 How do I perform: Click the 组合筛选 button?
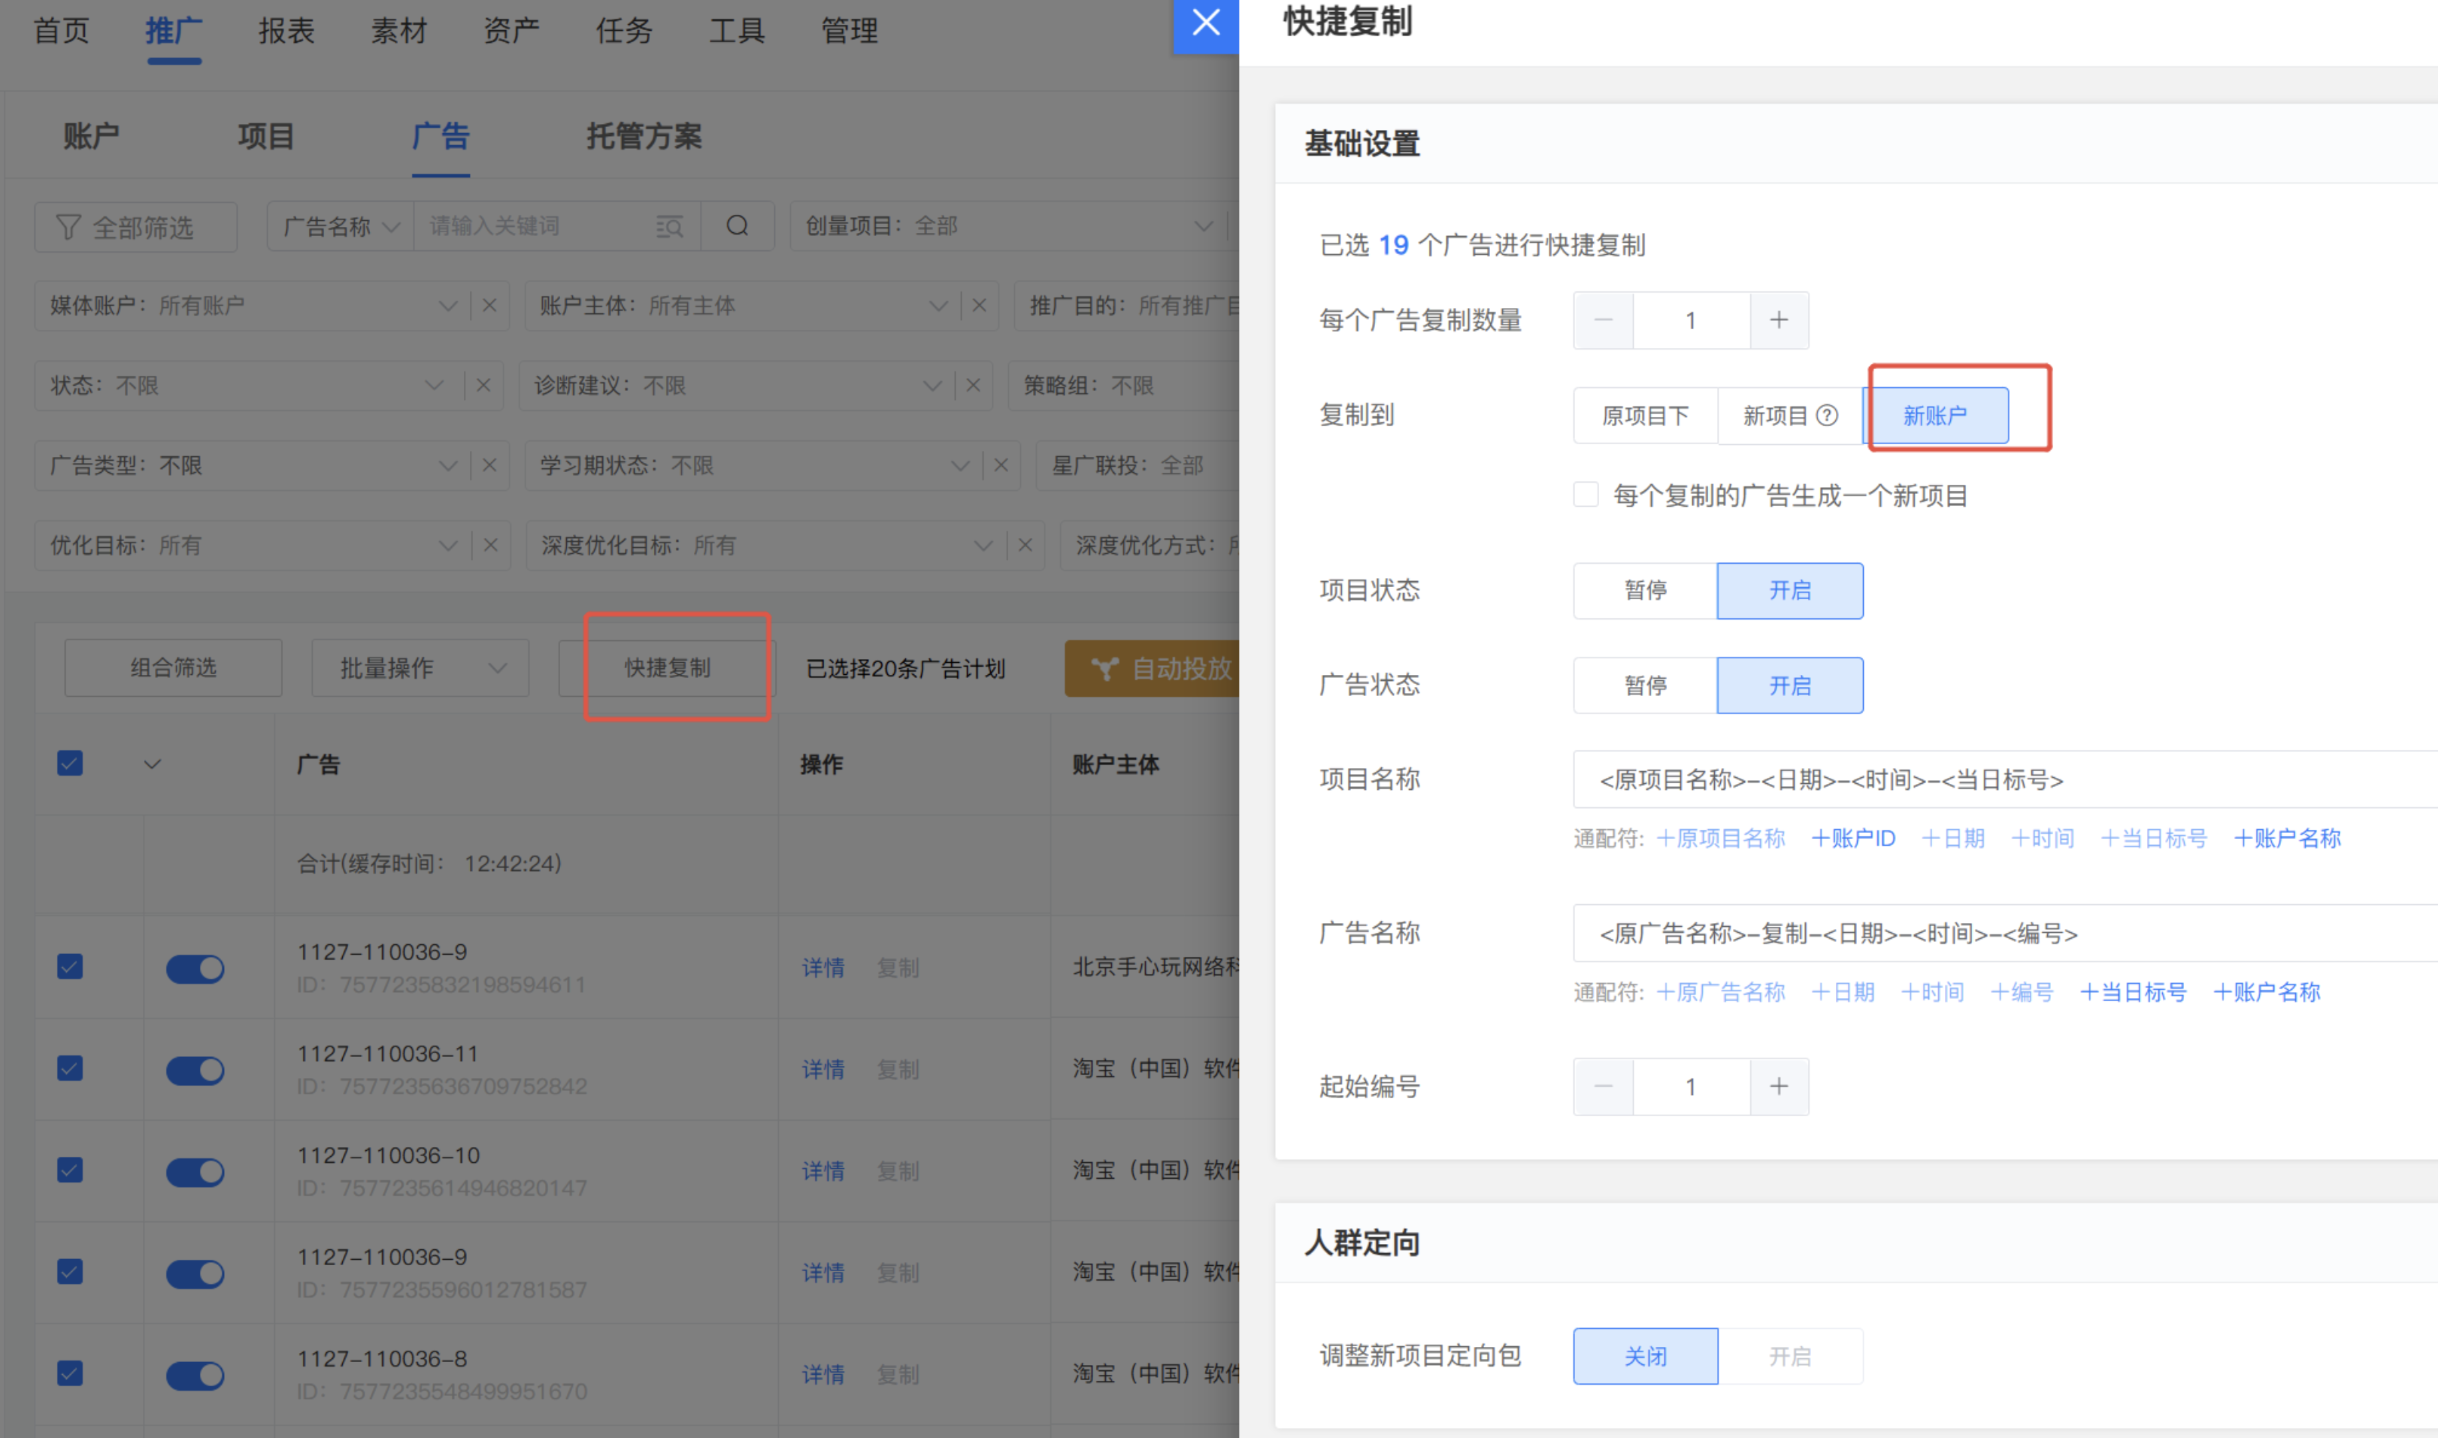coord(173,668)
